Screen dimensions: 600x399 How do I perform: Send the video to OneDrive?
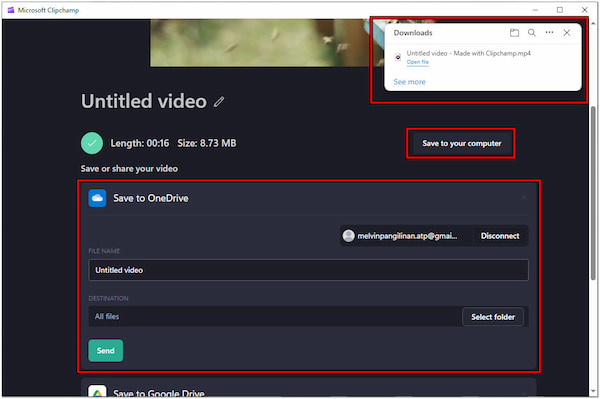pos(106,350)
